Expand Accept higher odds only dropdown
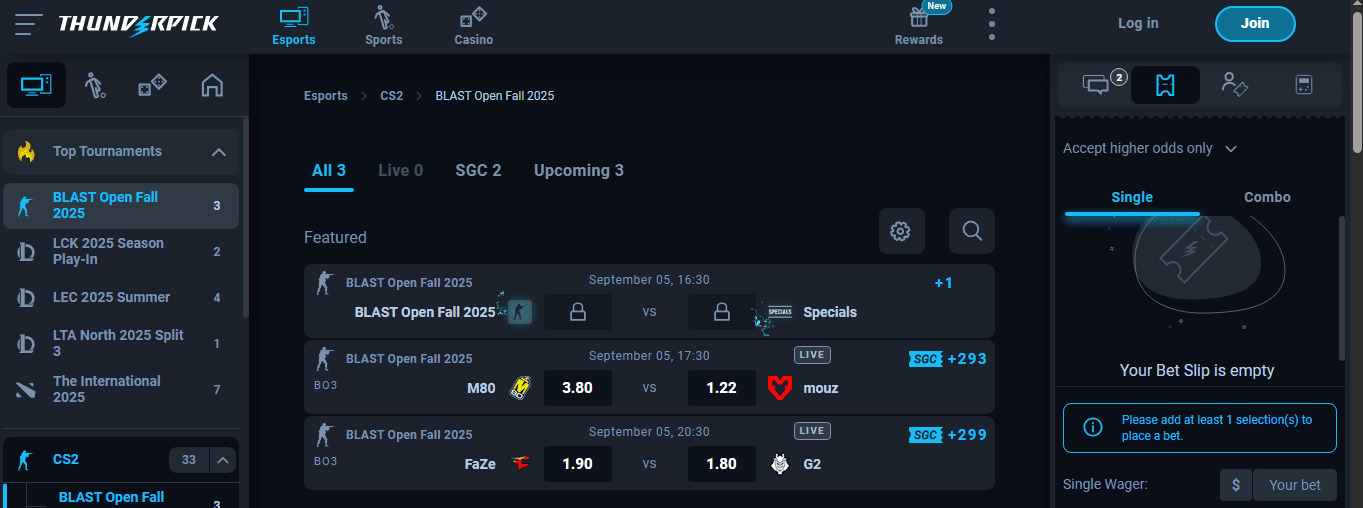Viewport: 1363px width, 508px height. tap(1150, 148)
